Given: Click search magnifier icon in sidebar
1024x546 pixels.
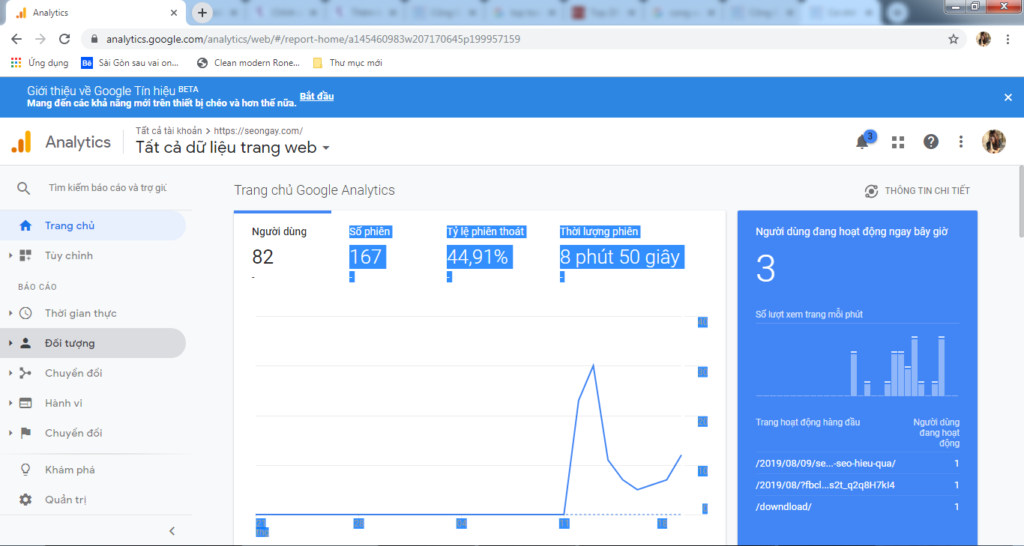Looking at the screenshot, I should pyautogui.click(x=24, y=188).
